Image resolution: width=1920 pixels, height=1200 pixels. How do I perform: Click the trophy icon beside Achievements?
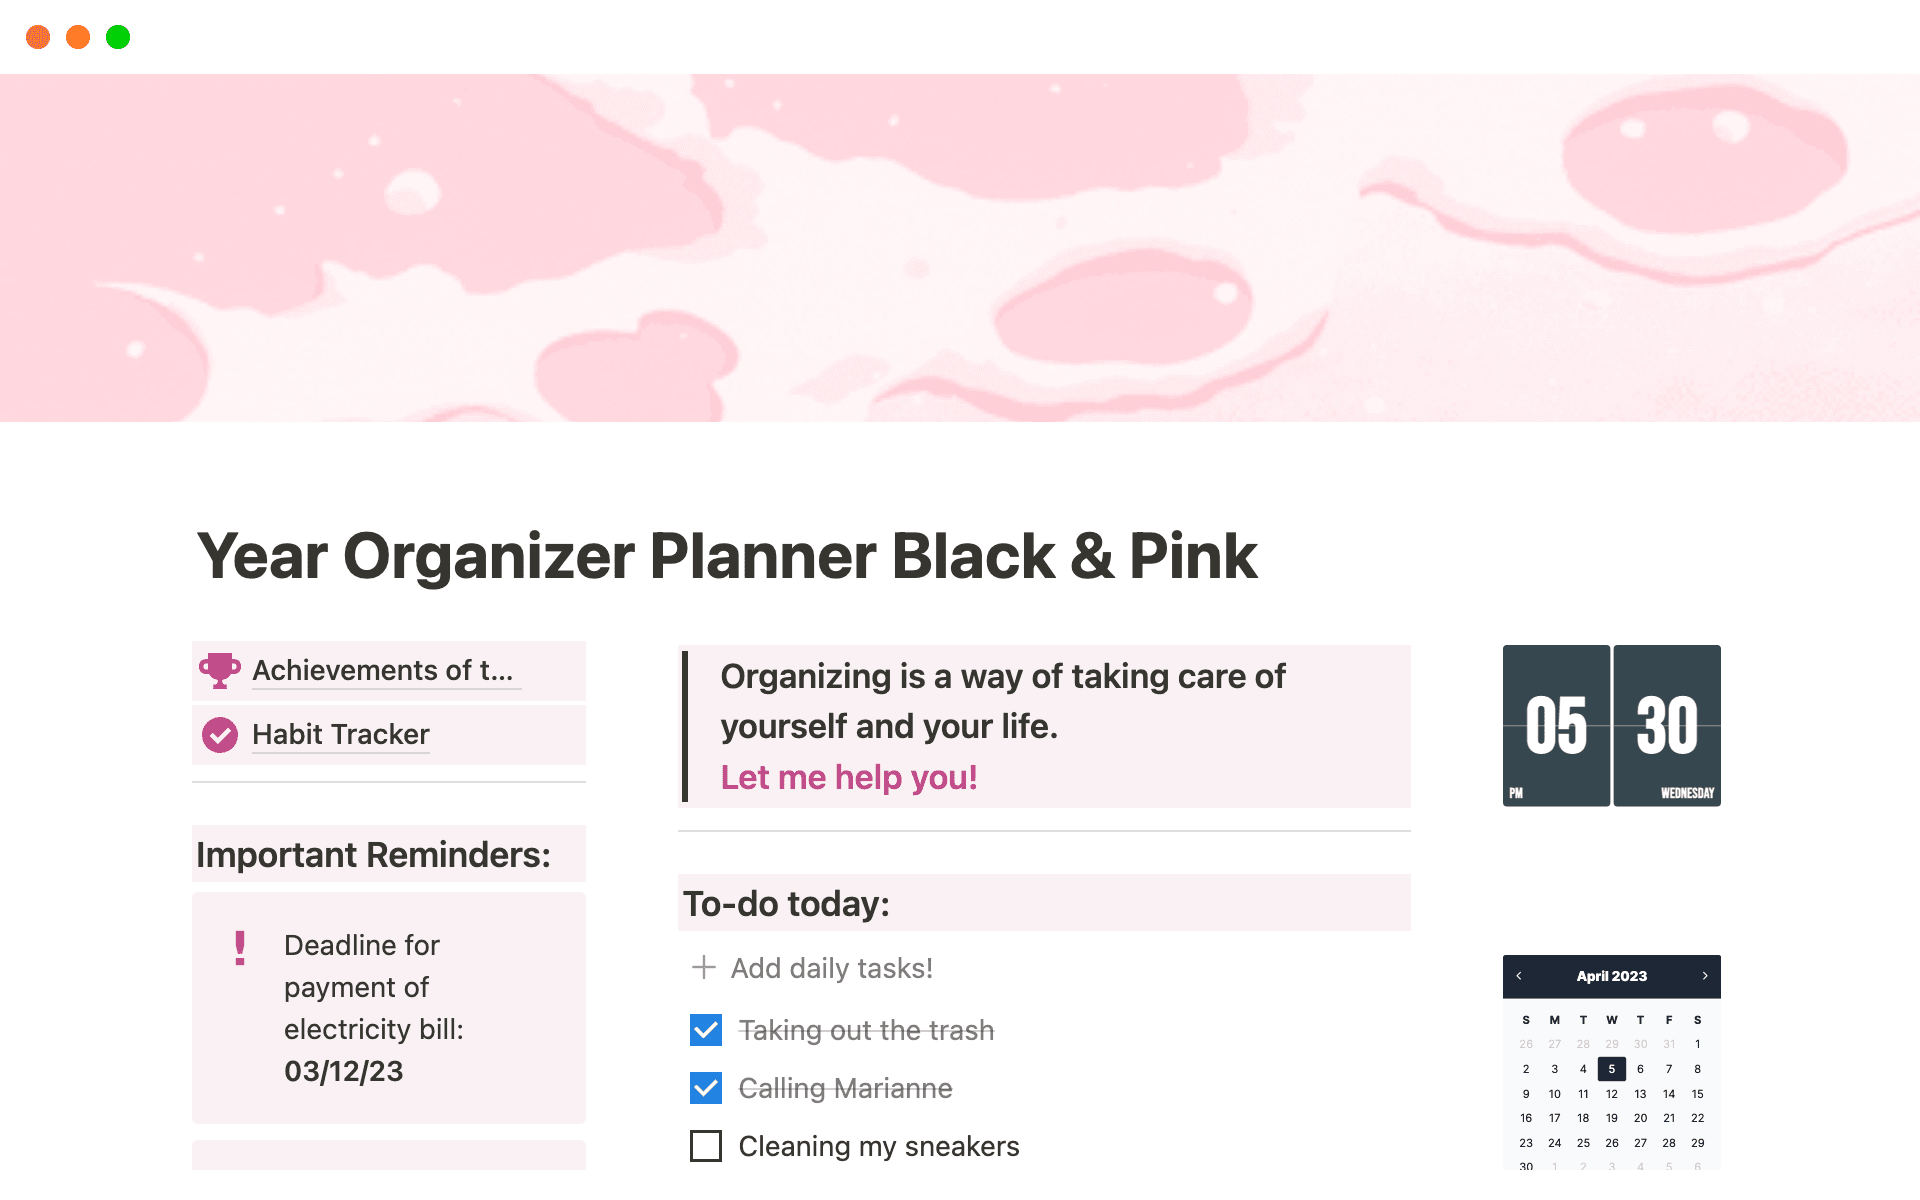point(219,670)
